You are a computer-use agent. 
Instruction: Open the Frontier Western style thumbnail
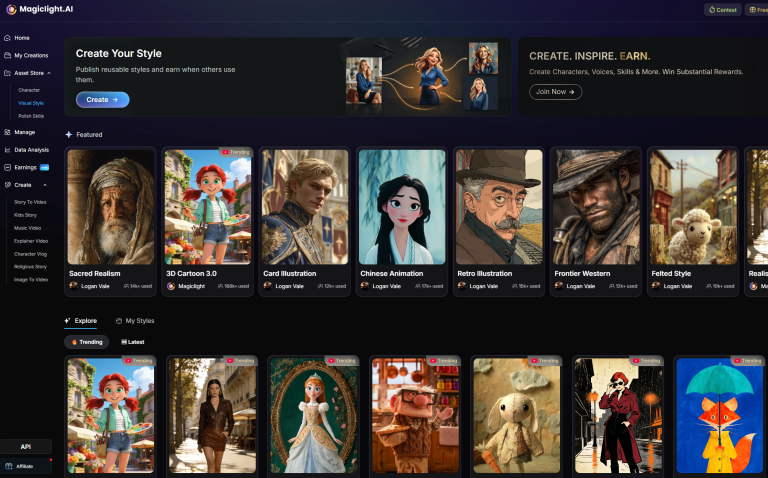tap(596, 207)
